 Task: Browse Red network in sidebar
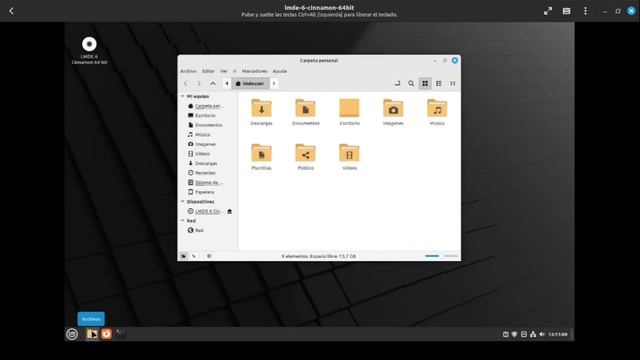pyautogui.click(x=208, y=230)
